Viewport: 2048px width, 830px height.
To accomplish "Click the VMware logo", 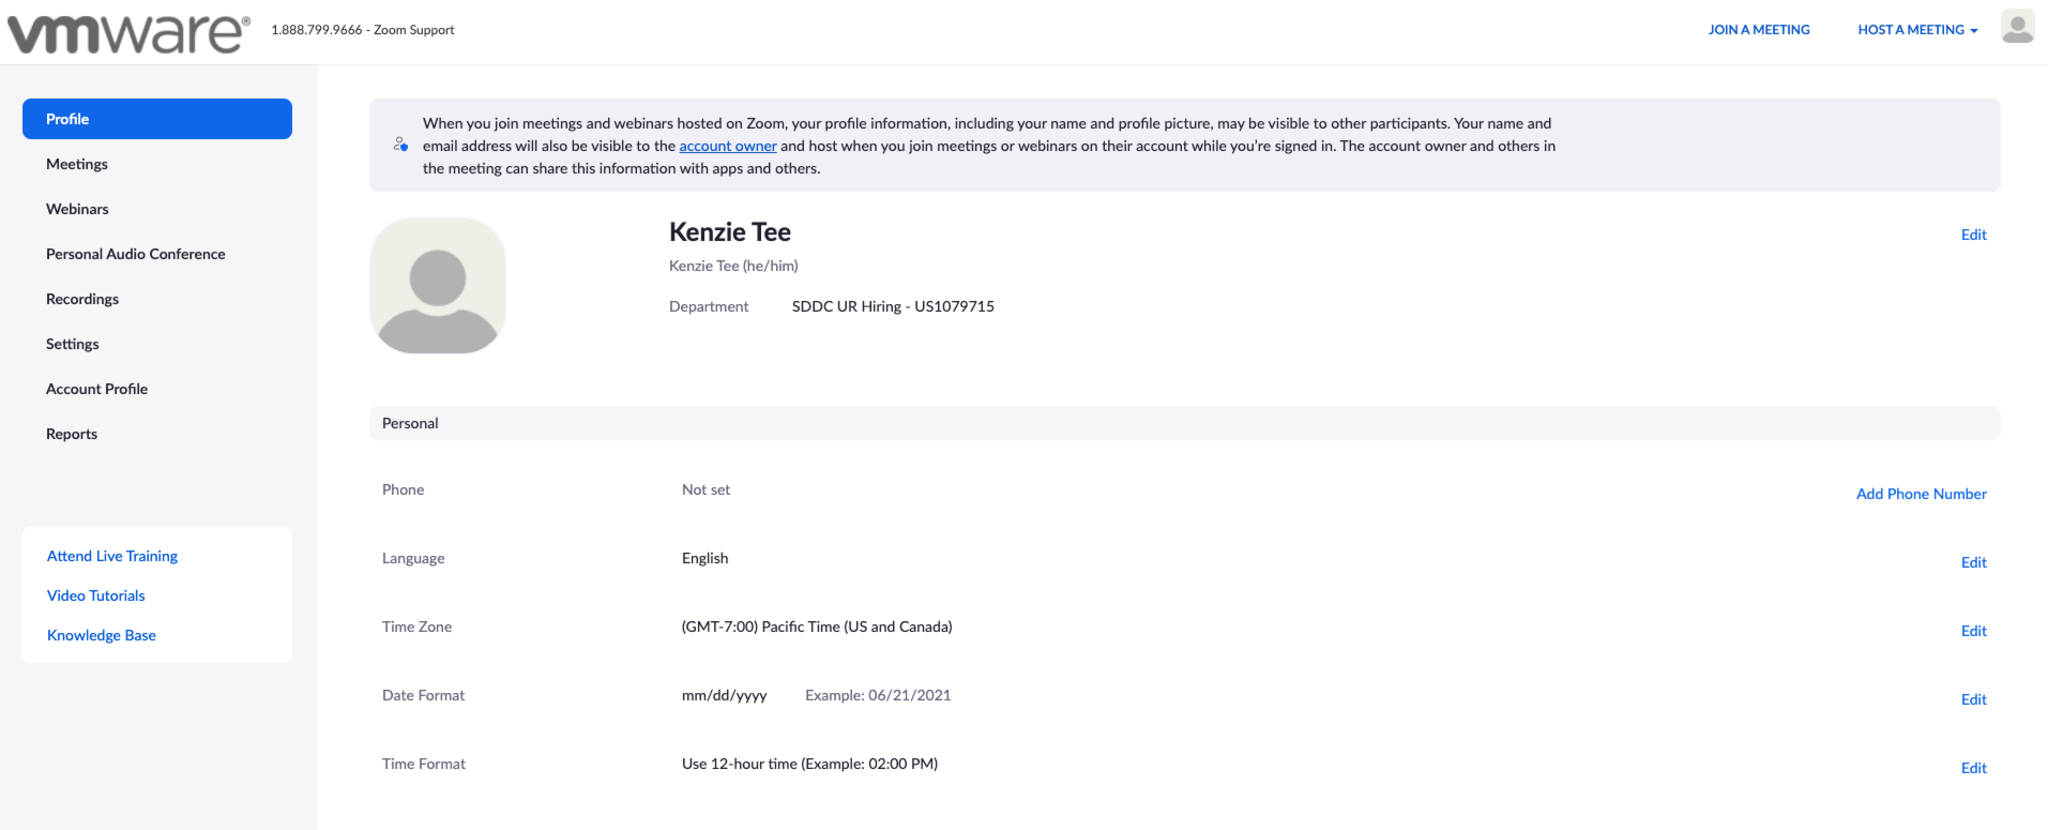I will (128, 32).
